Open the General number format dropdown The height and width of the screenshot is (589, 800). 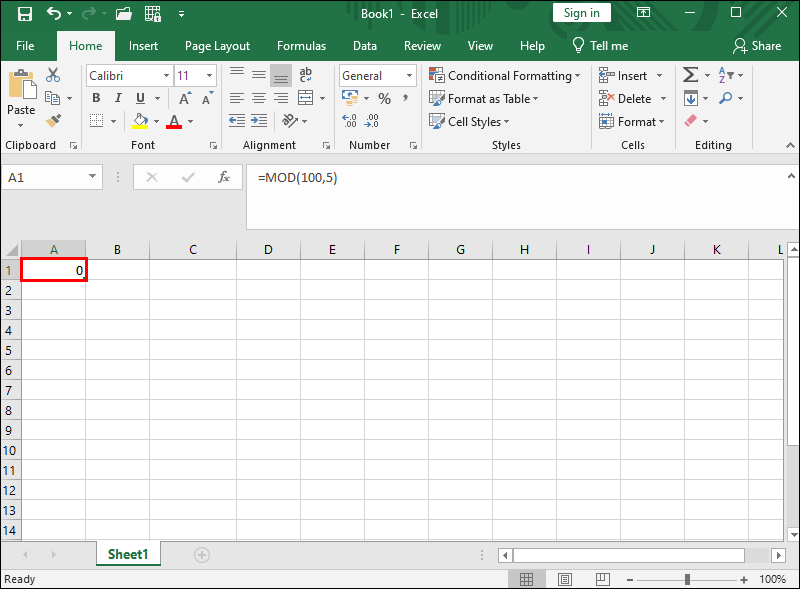pyautogui.click(x=409, y=76)
